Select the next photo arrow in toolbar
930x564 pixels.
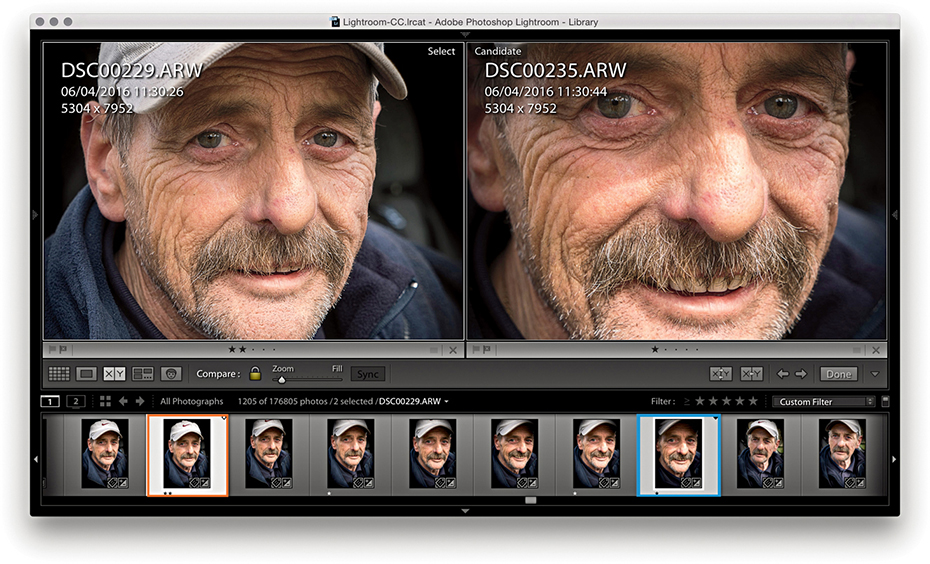tap(801, 374)
